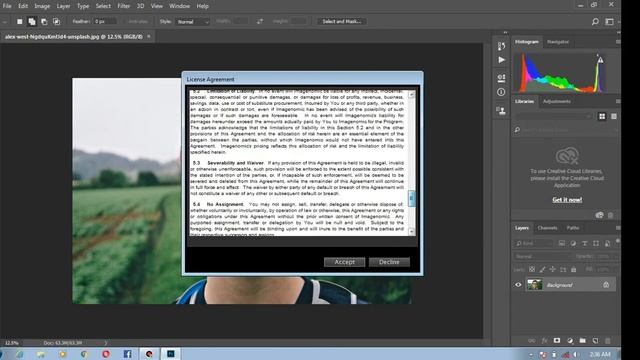This screenshot has height=360, width=640.
Task: Open Layers Opacity value dropdown
Action: coord(608,256)
